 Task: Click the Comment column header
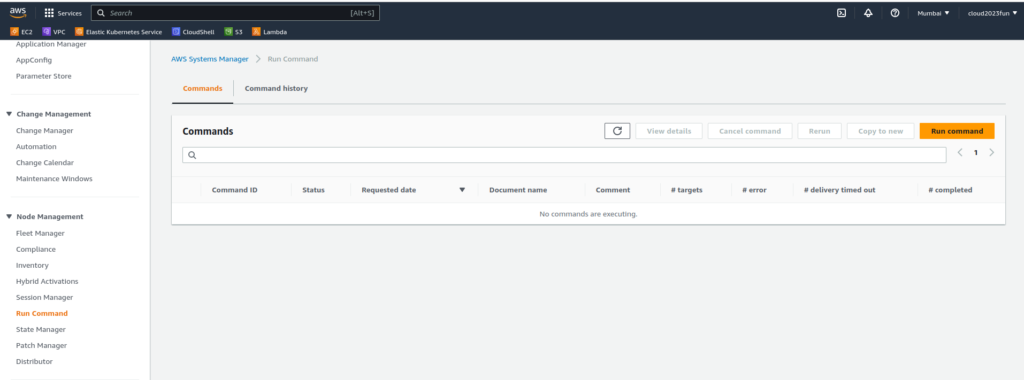[613, 190]
